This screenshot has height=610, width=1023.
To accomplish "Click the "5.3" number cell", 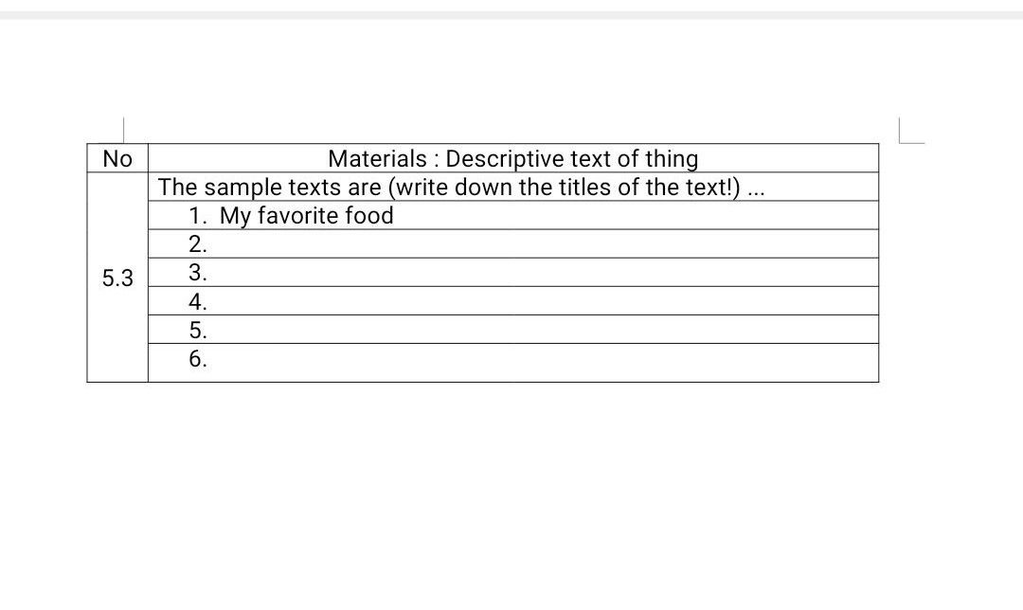I will pos(117,278).
